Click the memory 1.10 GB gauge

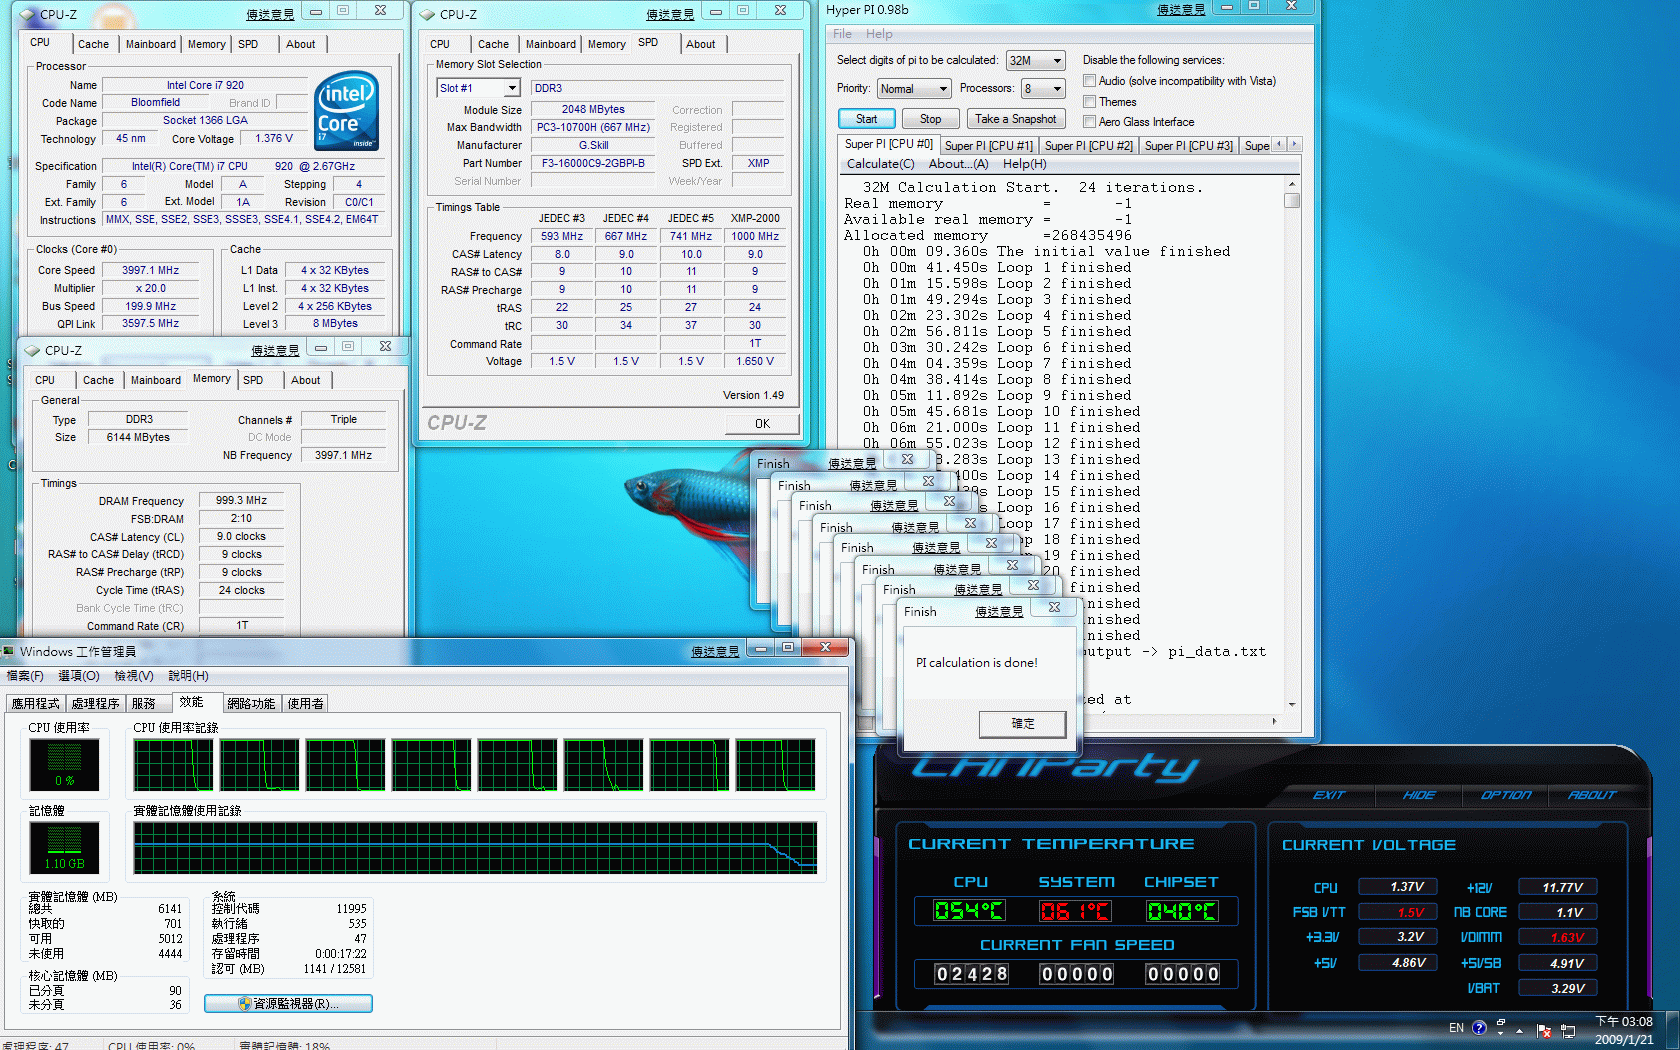[64, 848]
